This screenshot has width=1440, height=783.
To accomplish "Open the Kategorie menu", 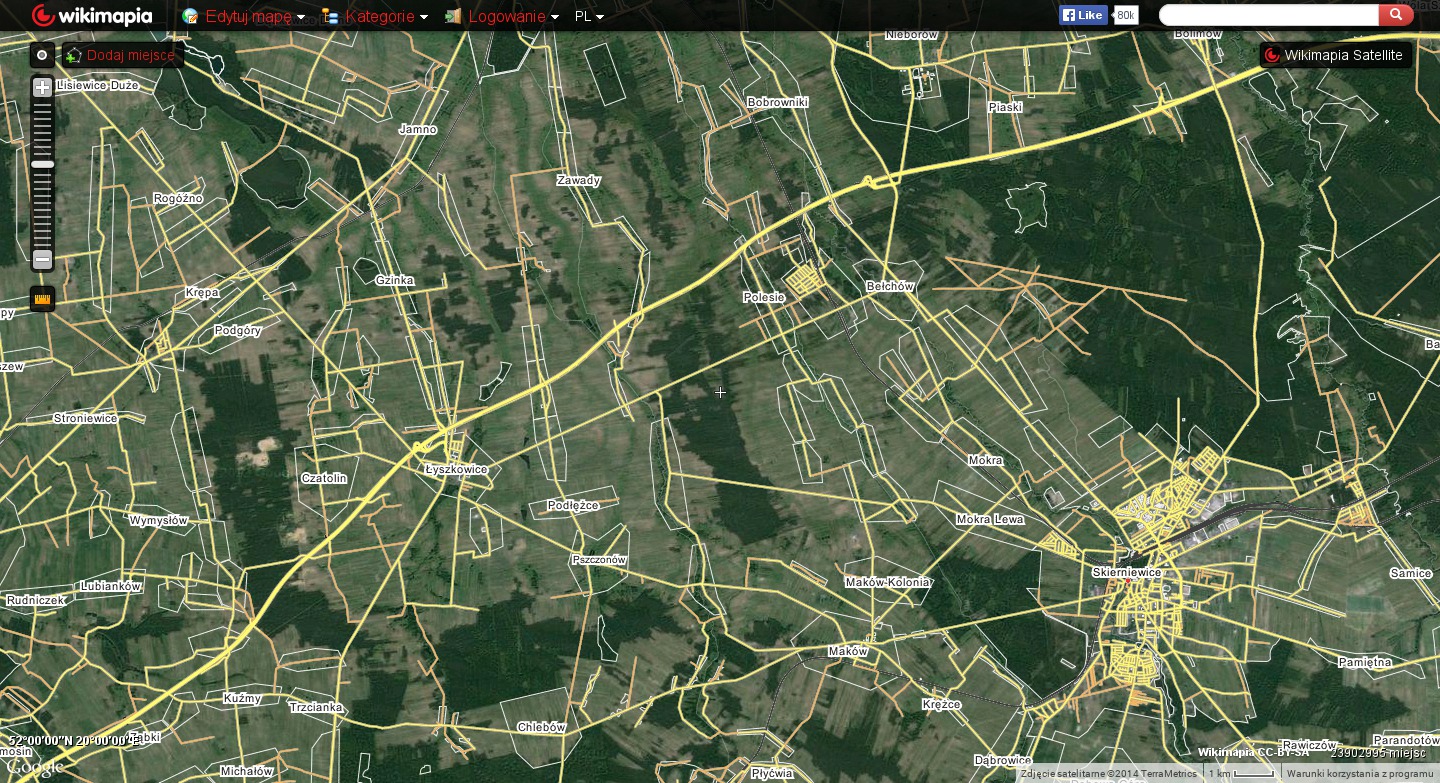I will point(387,16).
